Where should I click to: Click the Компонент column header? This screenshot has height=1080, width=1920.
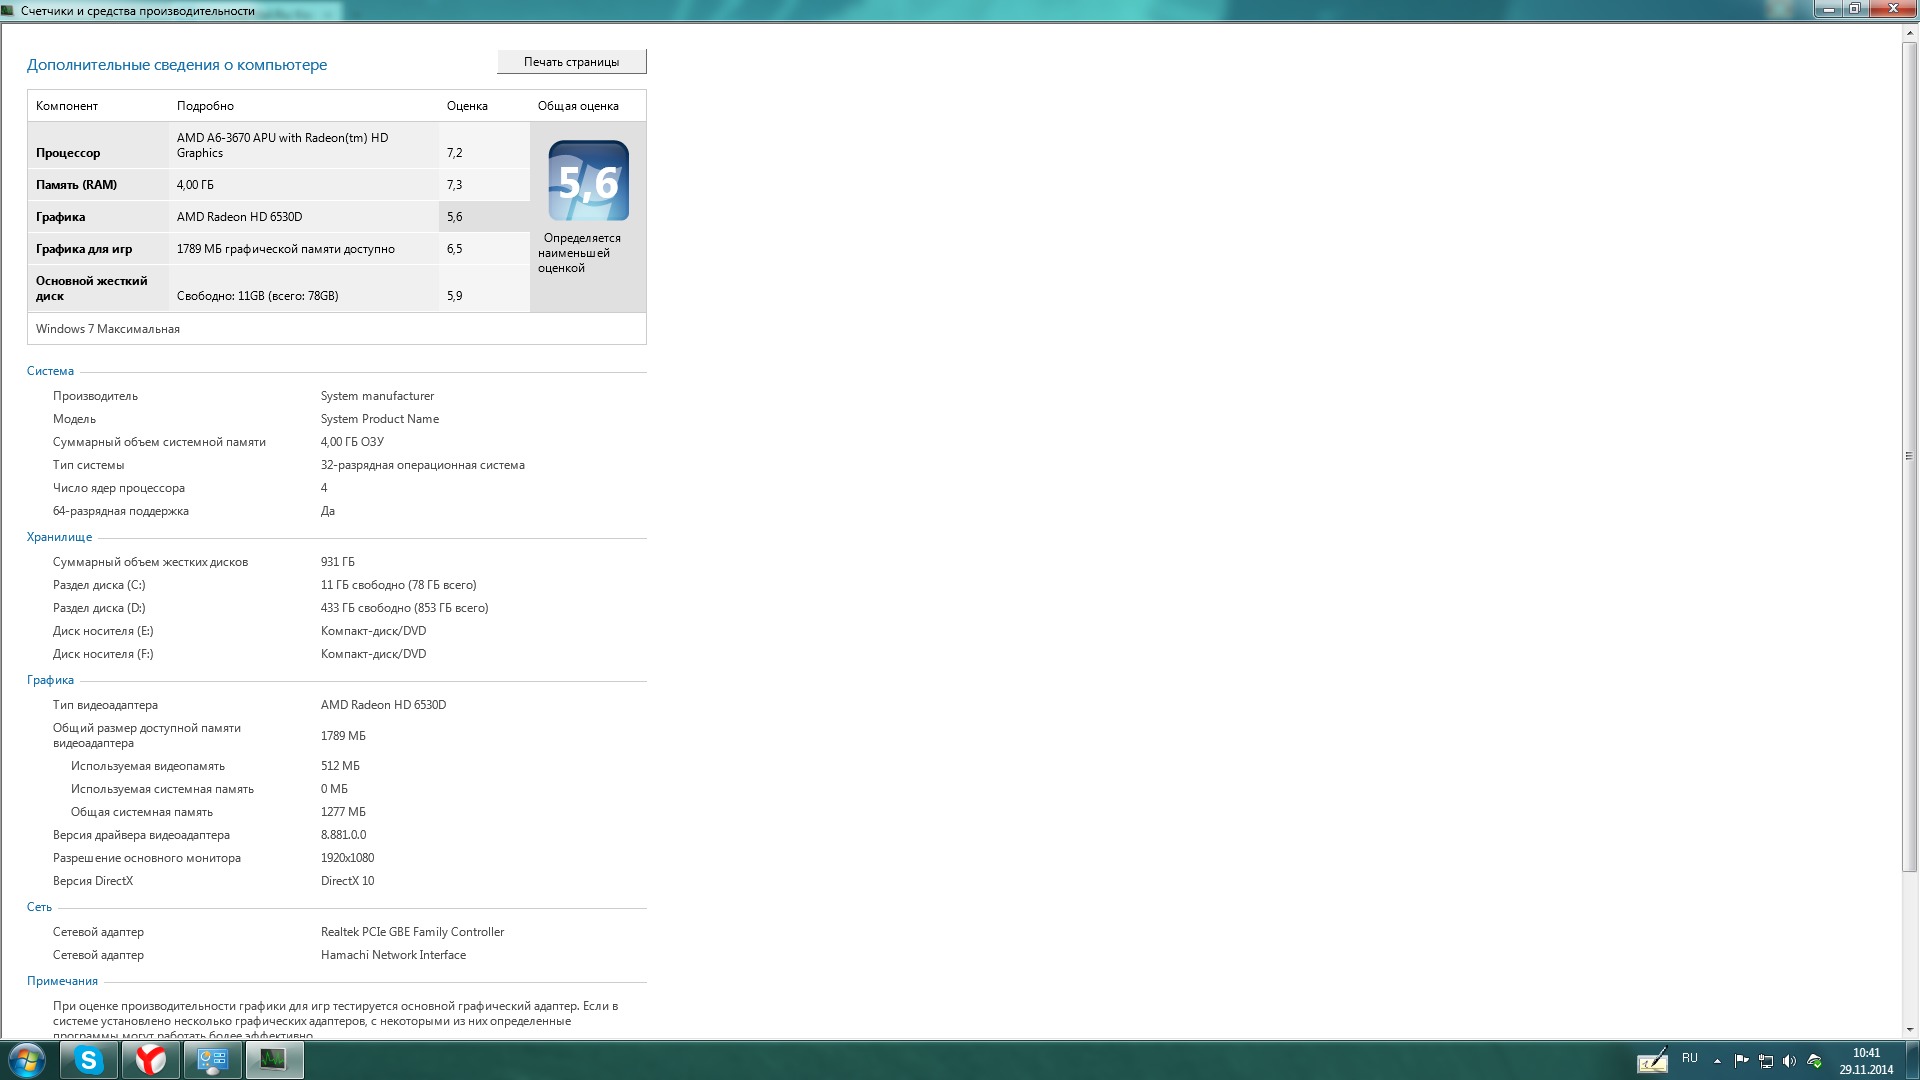(67, 106)
